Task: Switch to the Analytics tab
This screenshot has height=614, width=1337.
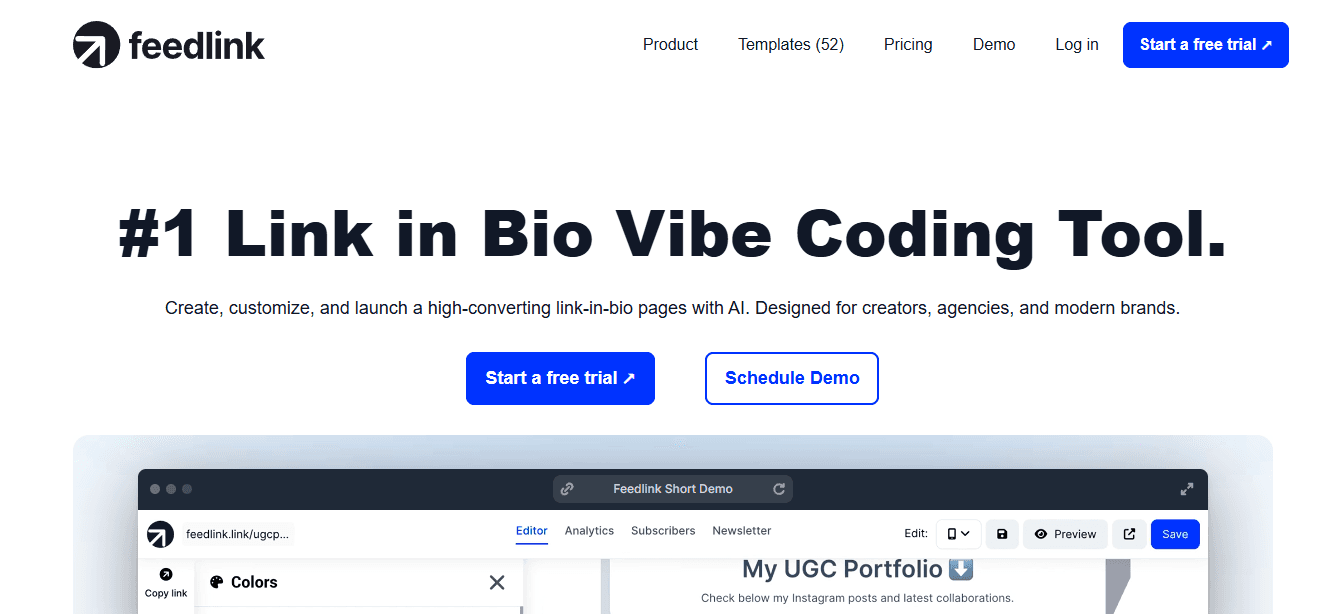Action: click(589, 530)
